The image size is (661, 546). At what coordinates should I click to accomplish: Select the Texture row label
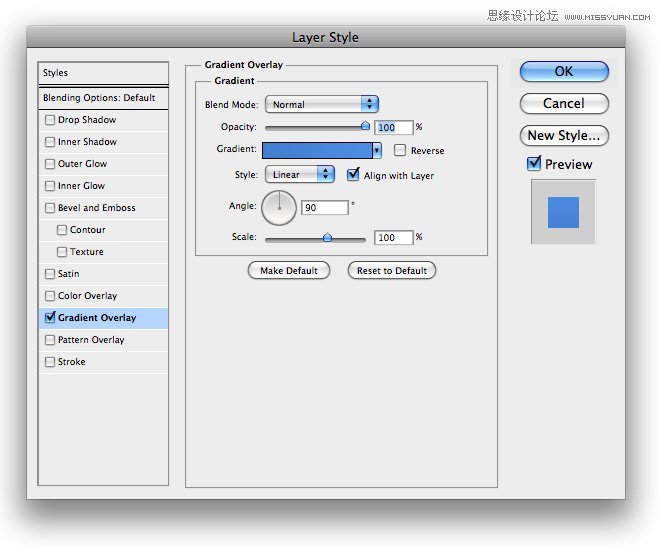[87, 251]
